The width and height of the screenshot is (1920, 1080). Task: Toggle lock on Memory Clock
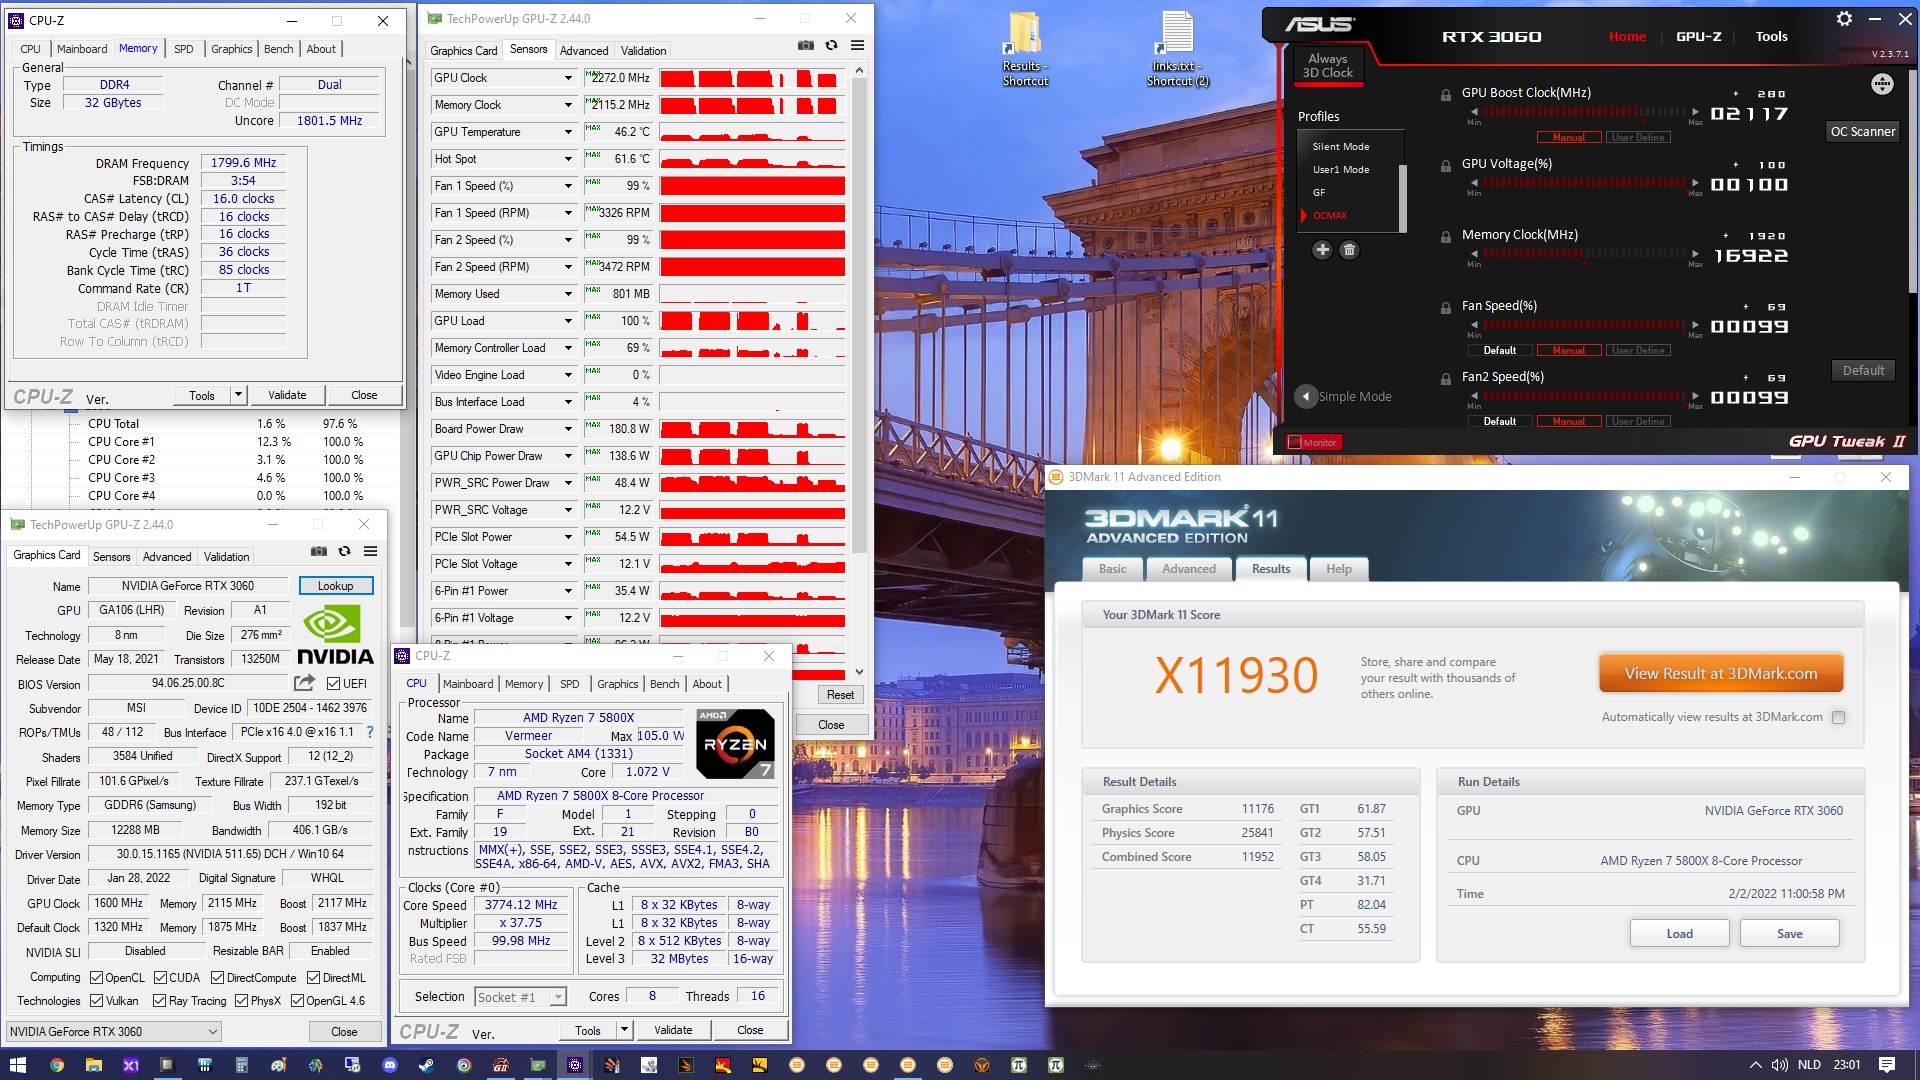tap(1445, 237)
